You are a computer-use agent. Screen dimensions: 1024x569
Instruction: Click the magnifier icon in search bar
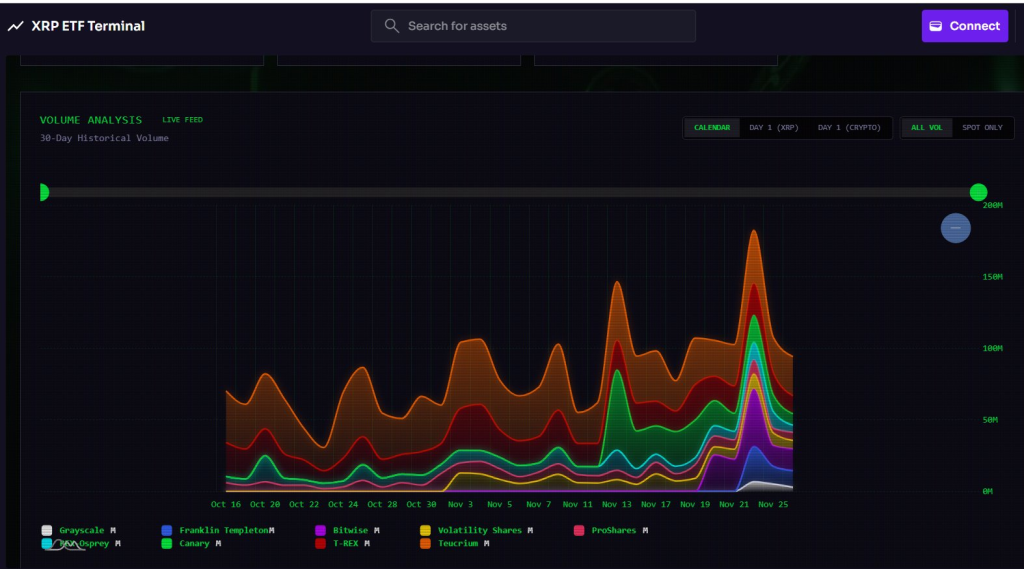pos(392,26)
